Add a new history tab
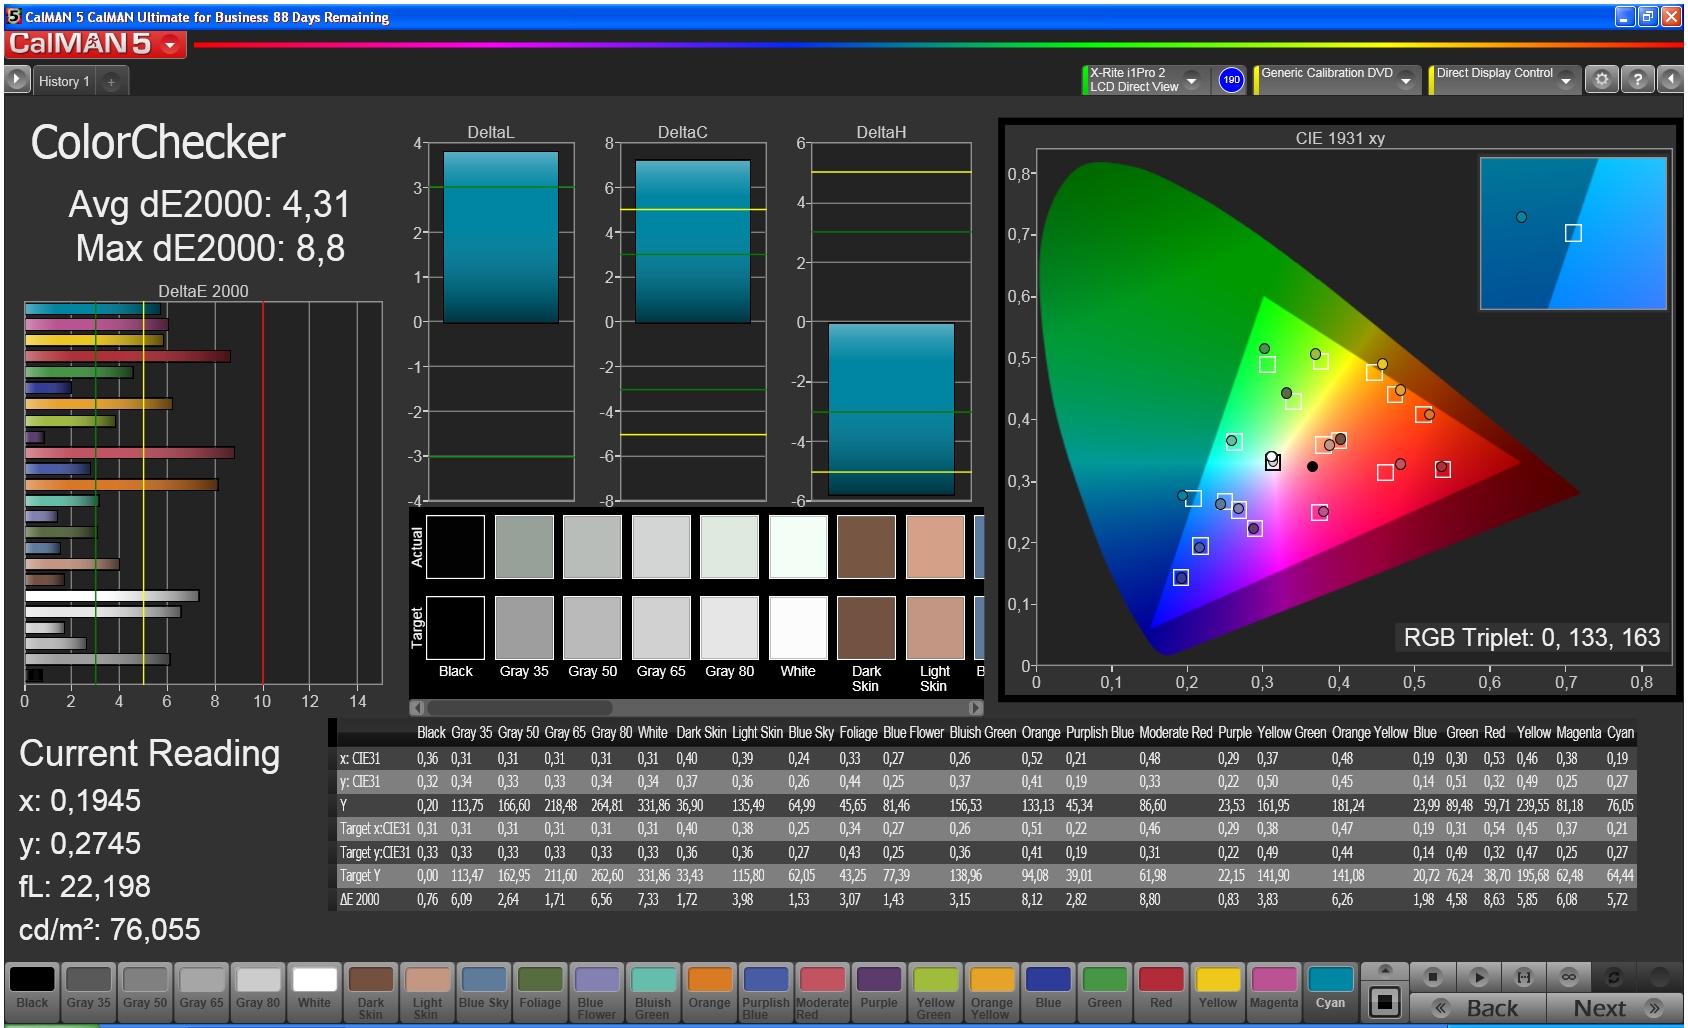The height and width of the screenshot is (1028, 1688). pyautogui.click(x=111, y=82)
